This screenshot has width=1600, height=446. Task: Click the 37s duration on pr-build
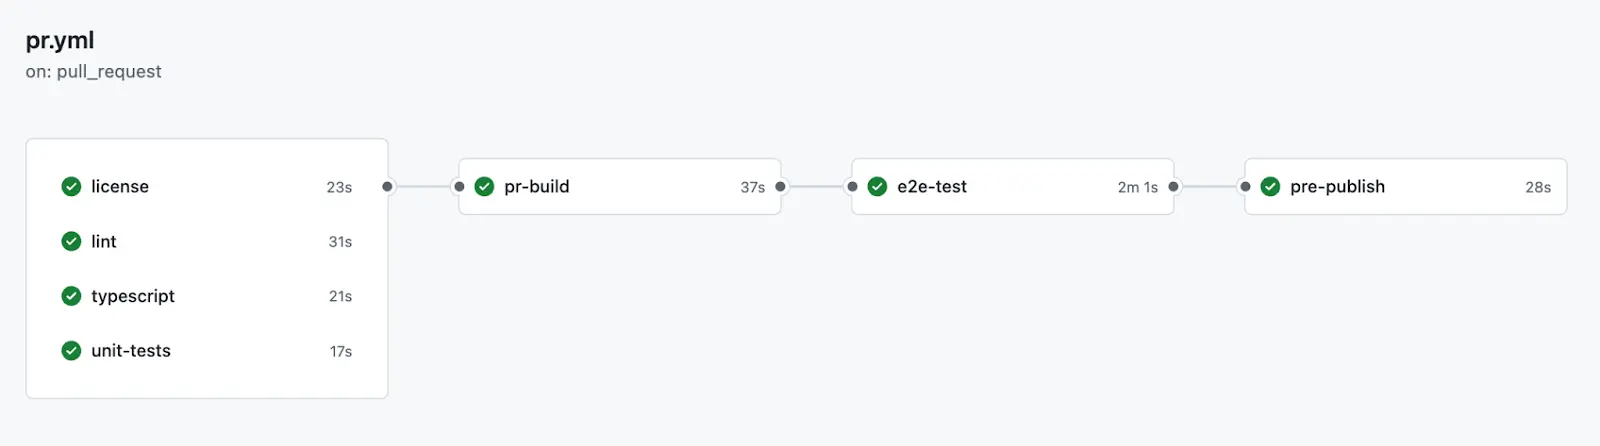(x=753, y=187)
